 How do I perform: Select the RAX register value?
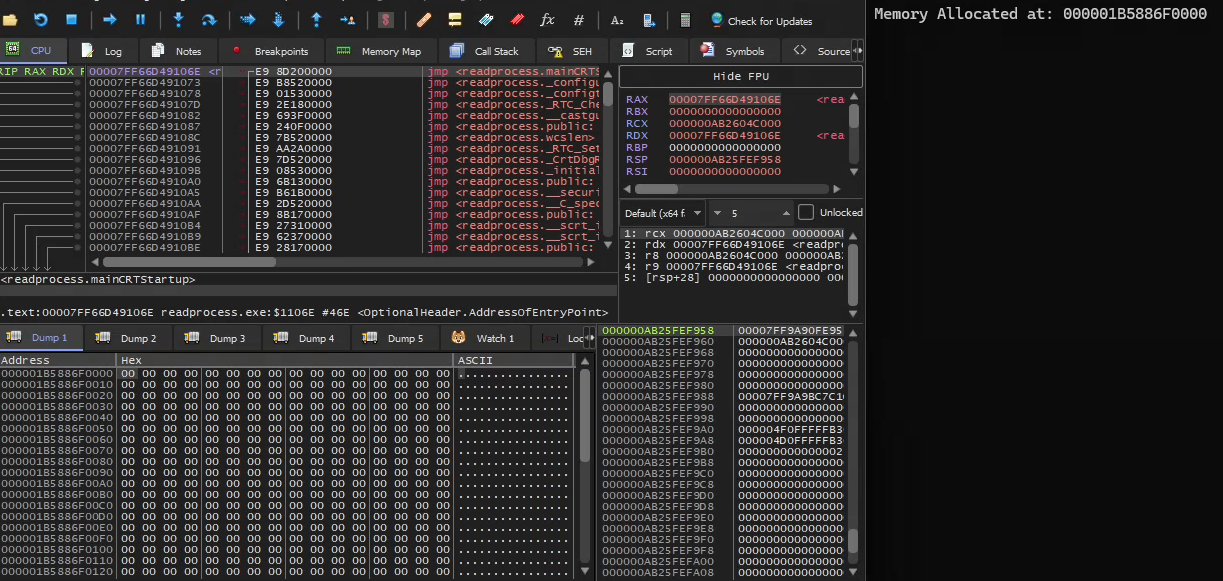pyautogui.click(x=724, y=99)
